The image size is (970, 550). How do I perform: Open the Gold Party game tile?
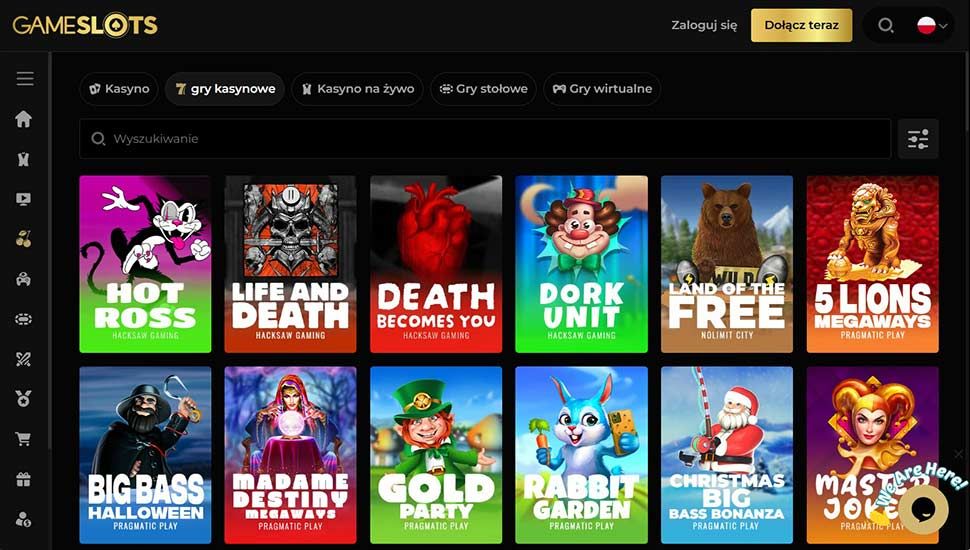coord(436,455)
